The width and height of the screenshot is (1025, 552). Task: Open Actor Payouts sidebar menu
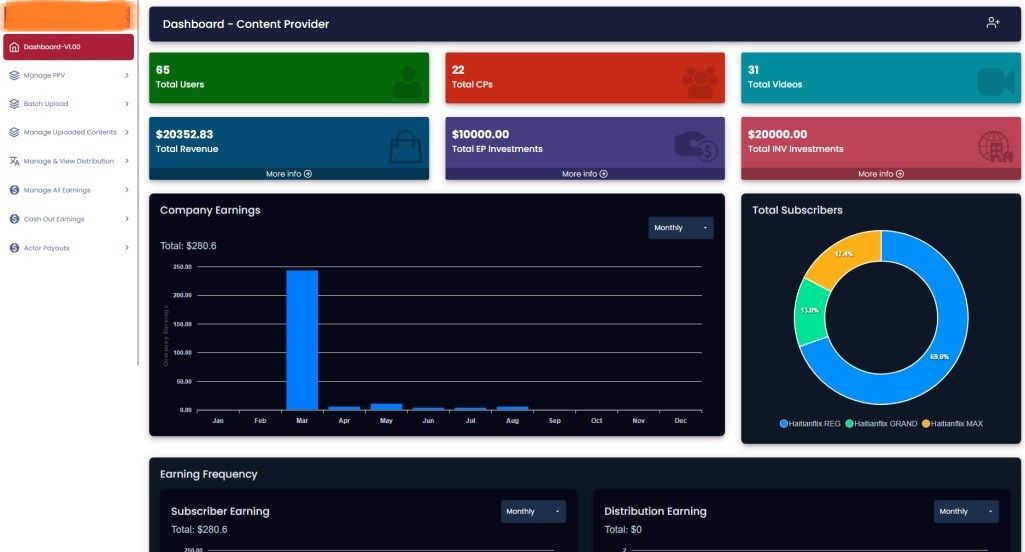(46, 248)
